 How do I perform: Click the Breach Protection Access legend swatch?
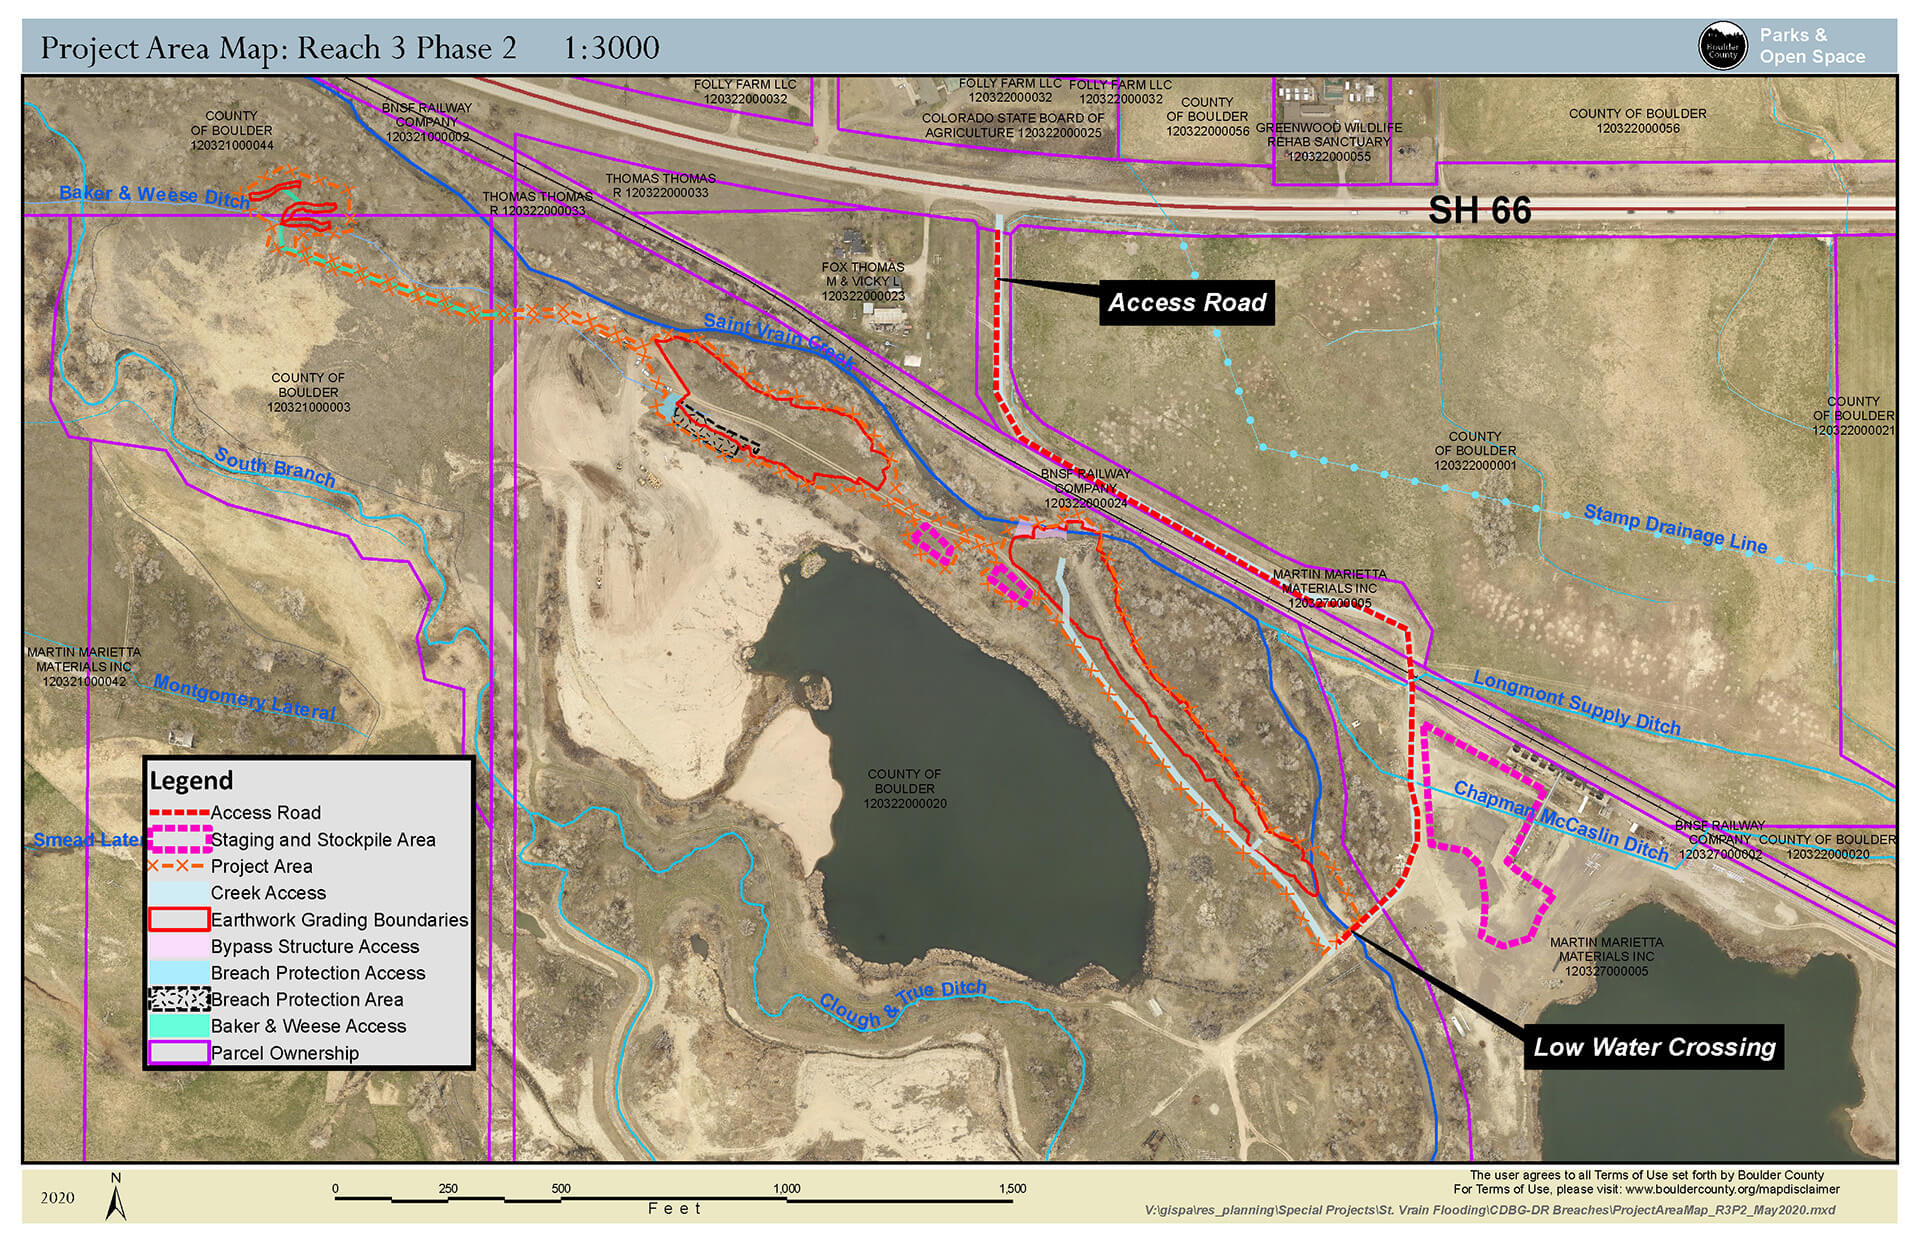tap(179, 973)
